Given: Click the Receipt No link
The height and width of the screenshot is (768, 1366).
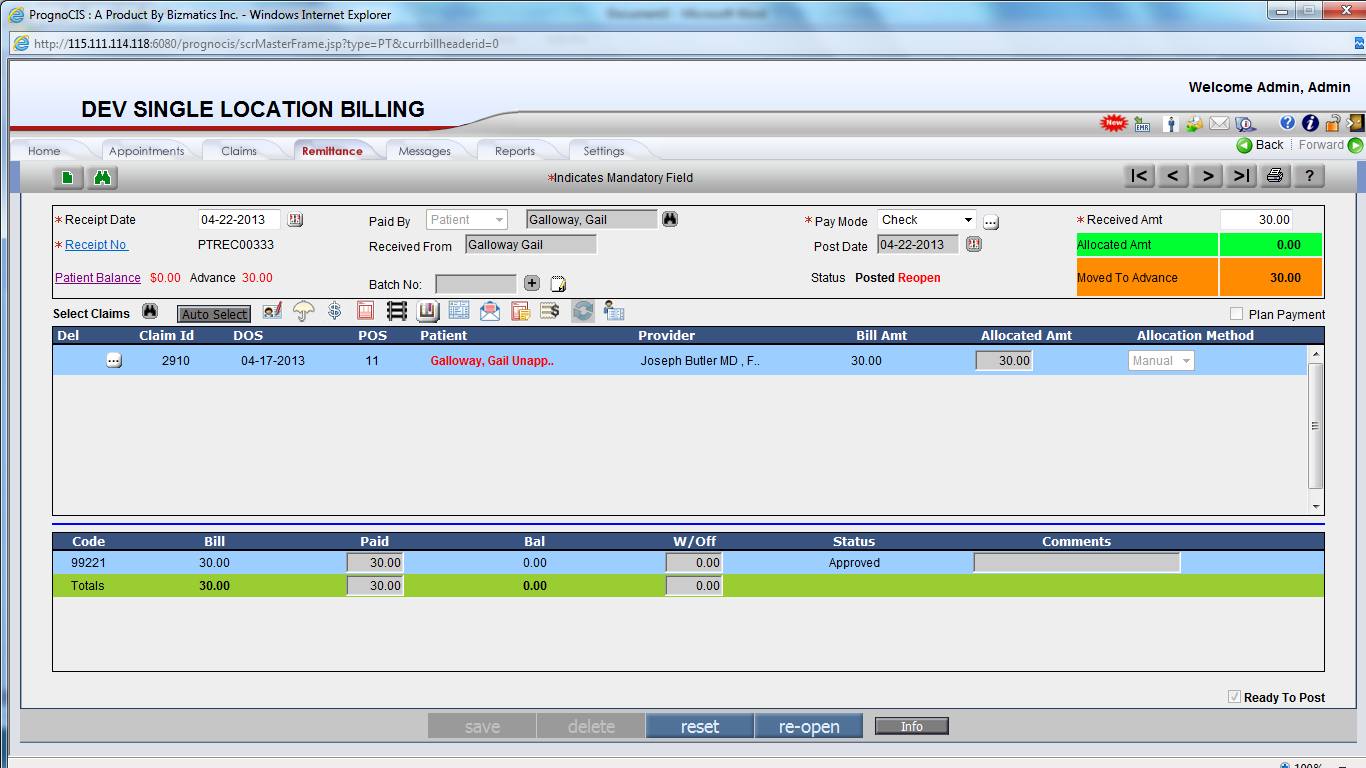Looking at the screenshot, I should tap(96, 245).
